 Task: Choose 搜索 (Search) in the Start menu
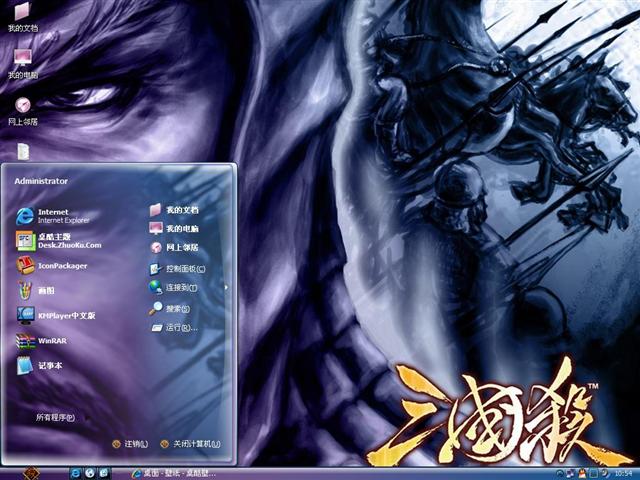[176, 309]
